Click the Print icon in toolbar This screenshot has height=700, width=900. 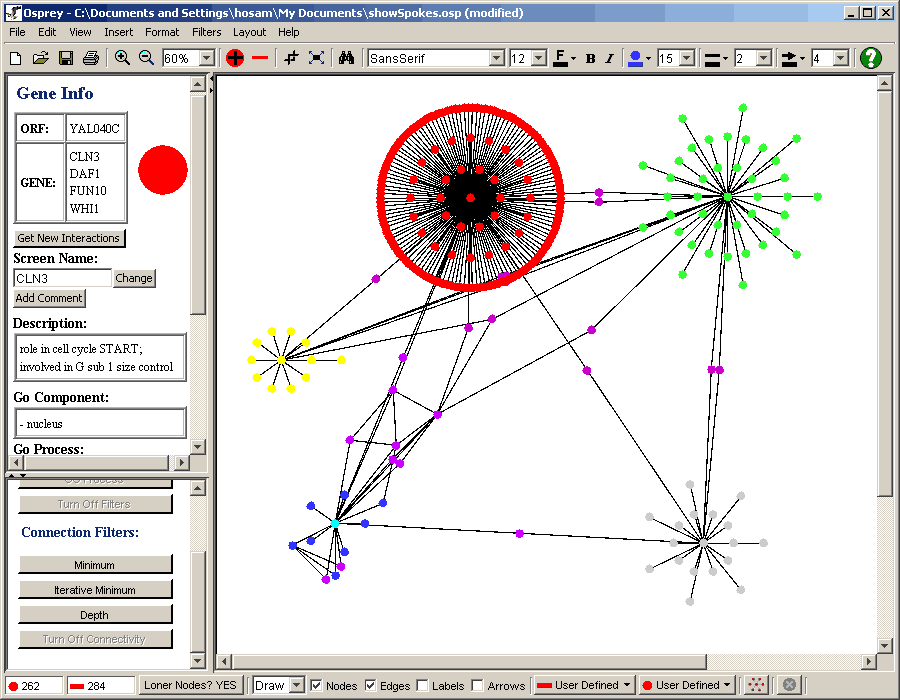tap(90, 58)
